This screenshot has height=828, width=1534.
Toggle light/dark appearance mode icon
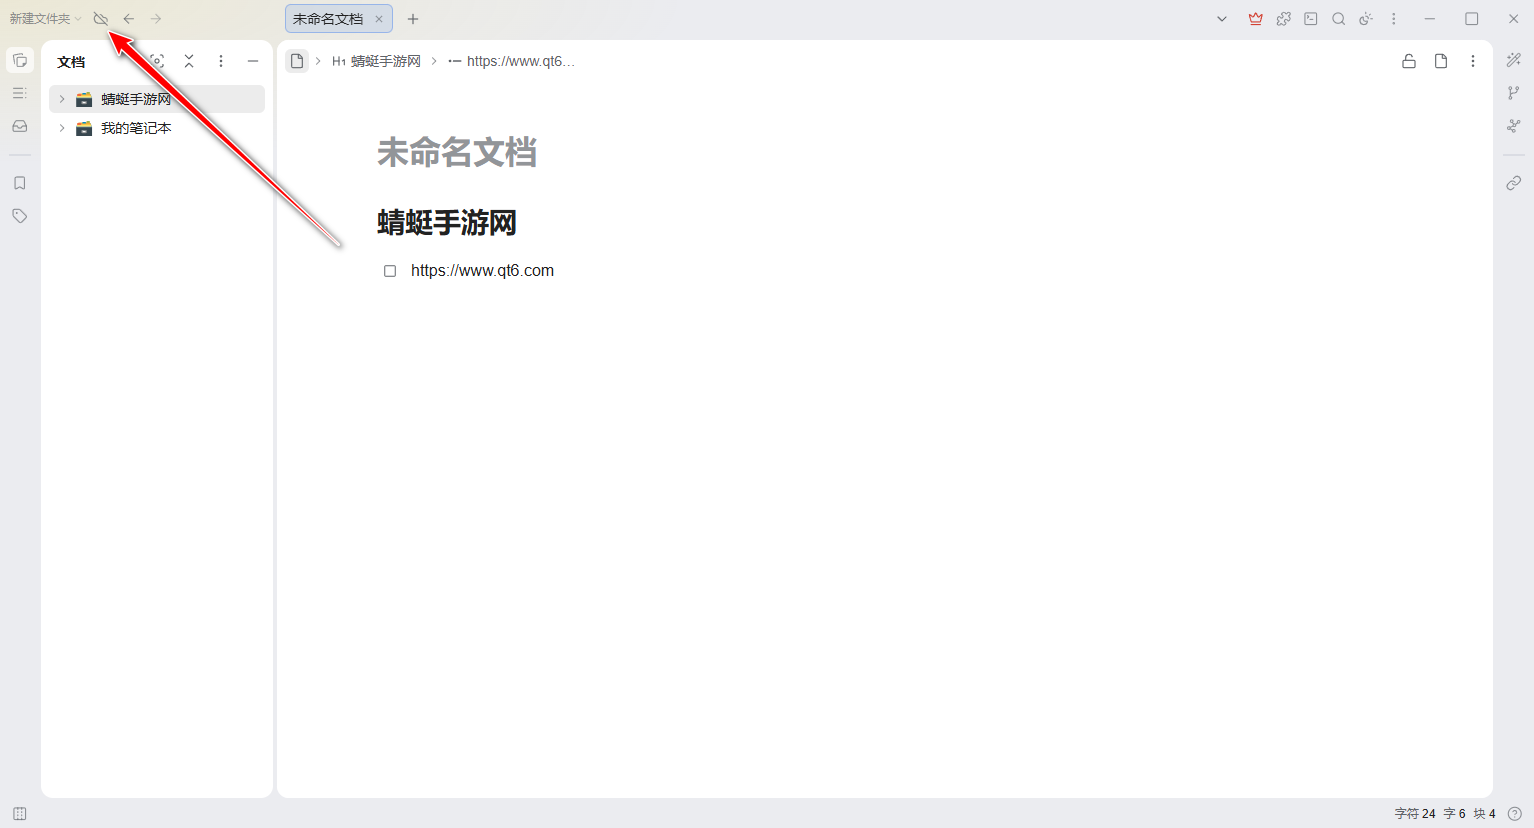click(x=1366, y=19)
